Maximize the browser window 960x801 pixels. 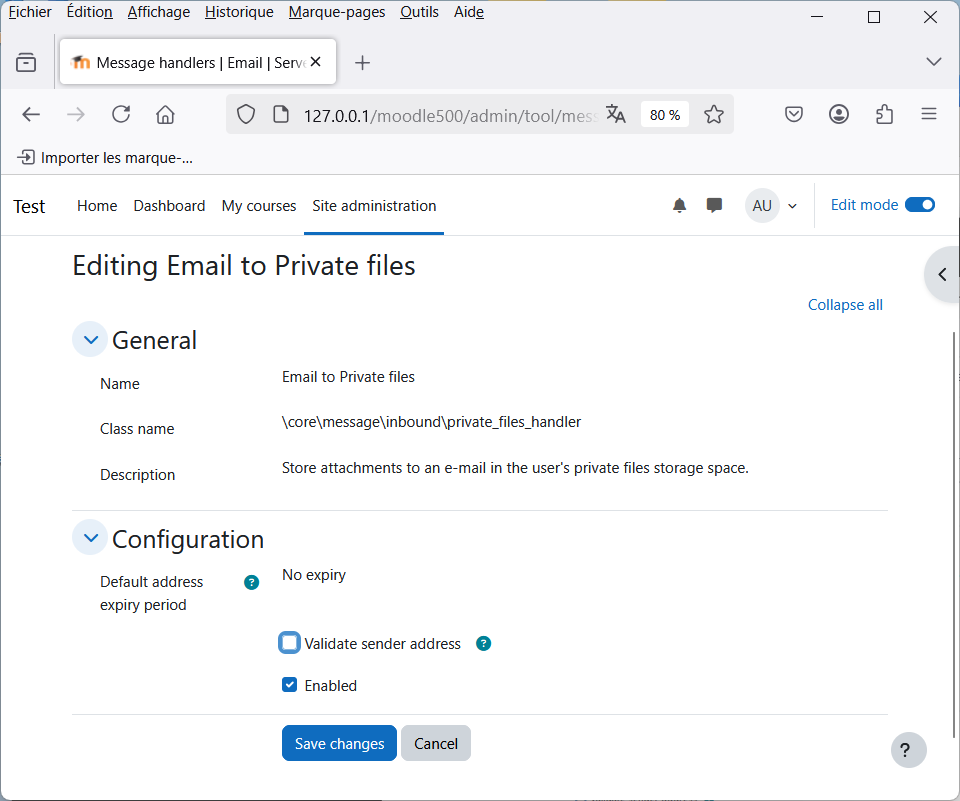tap(874, 17)
